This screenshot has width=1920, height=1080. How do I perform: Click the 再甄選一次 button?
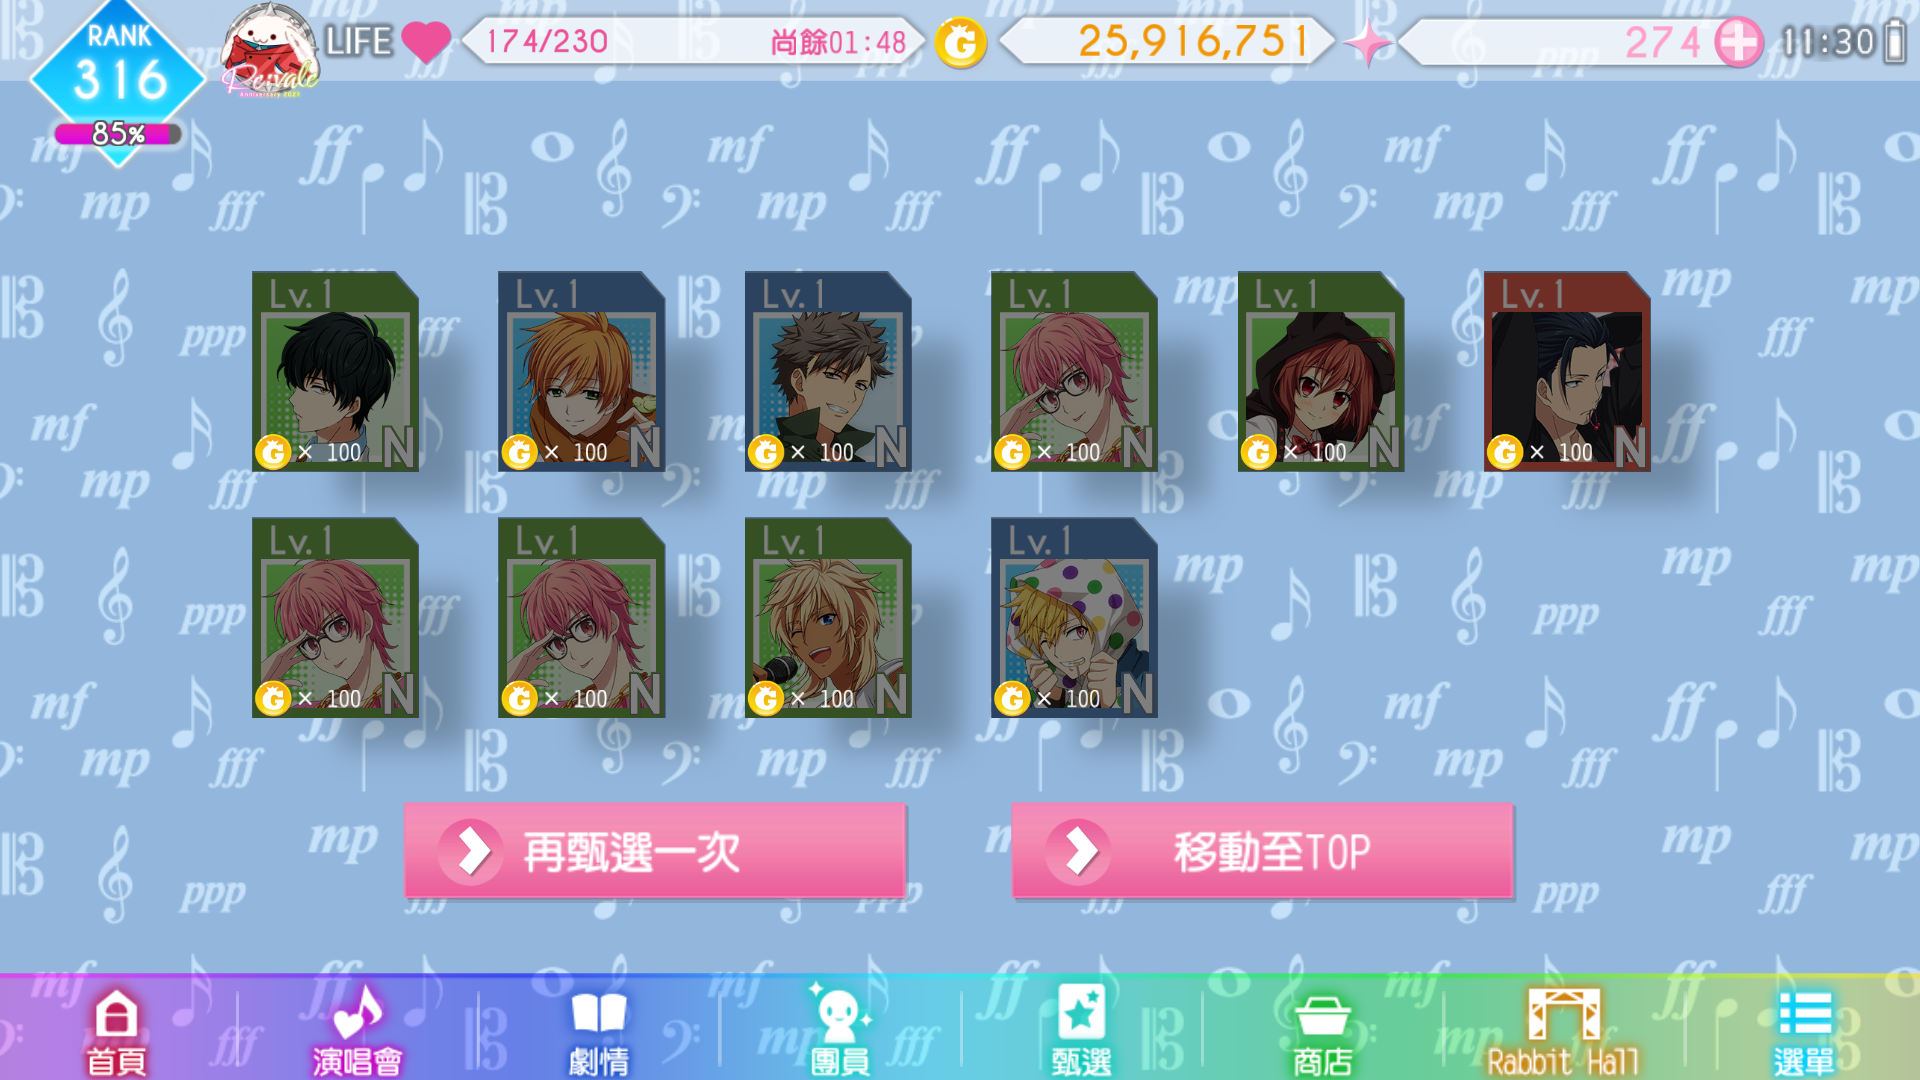(655, 851)
